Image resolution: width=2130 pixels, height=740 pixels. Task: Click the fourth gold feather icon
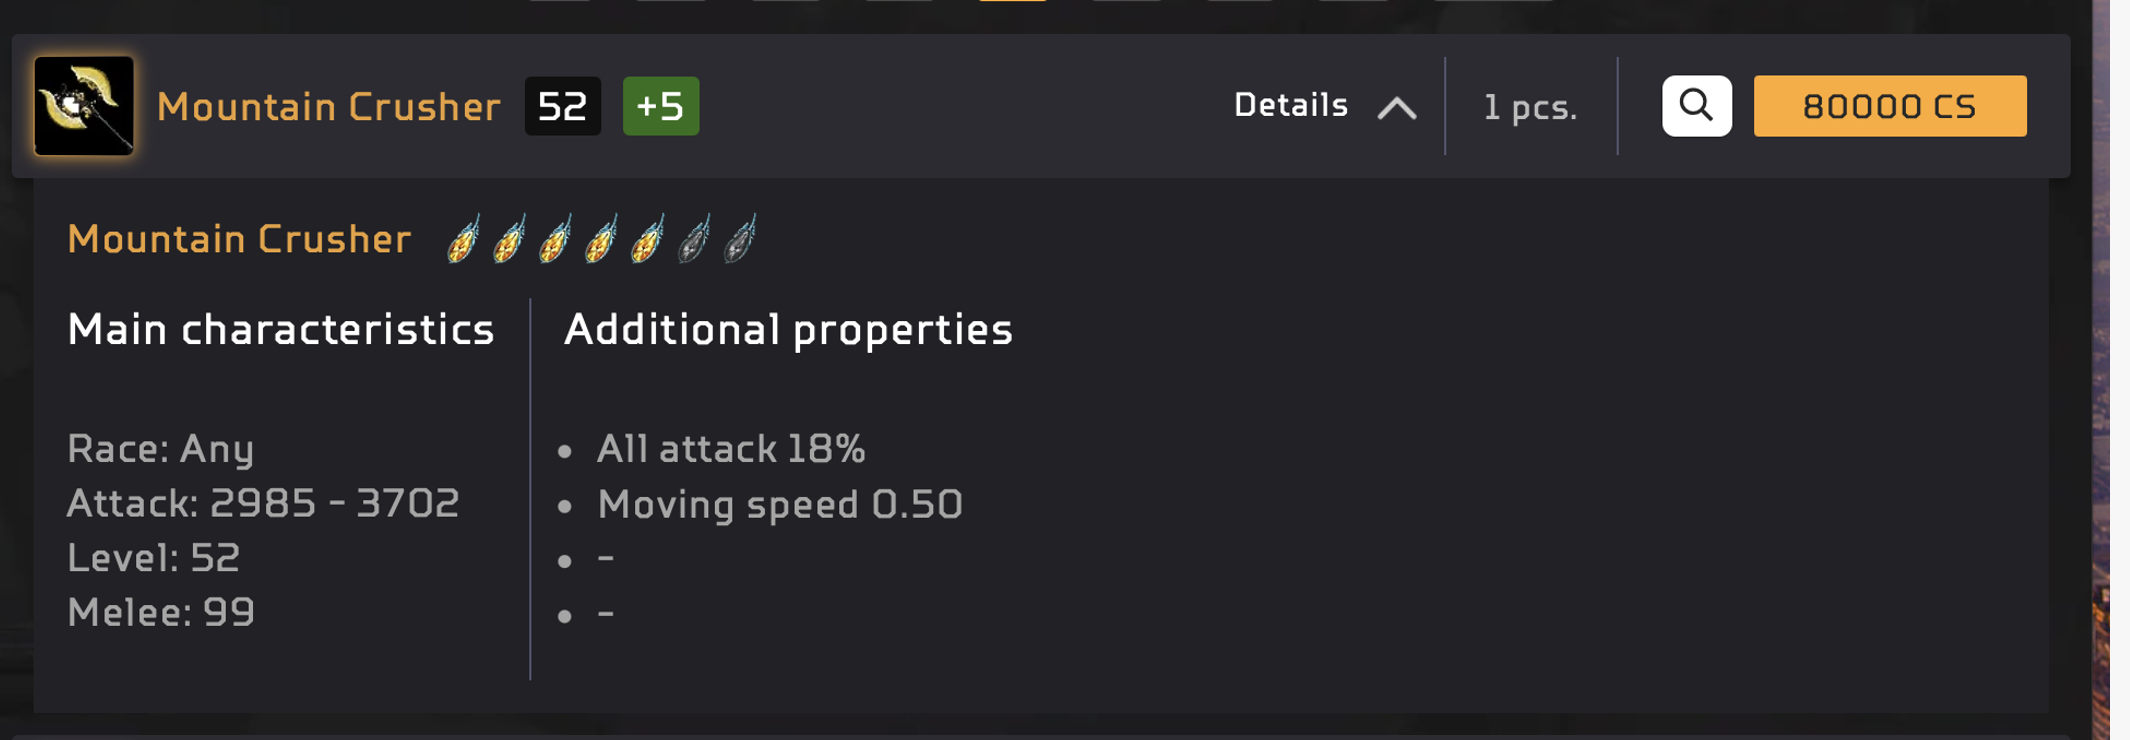(601, 240)
